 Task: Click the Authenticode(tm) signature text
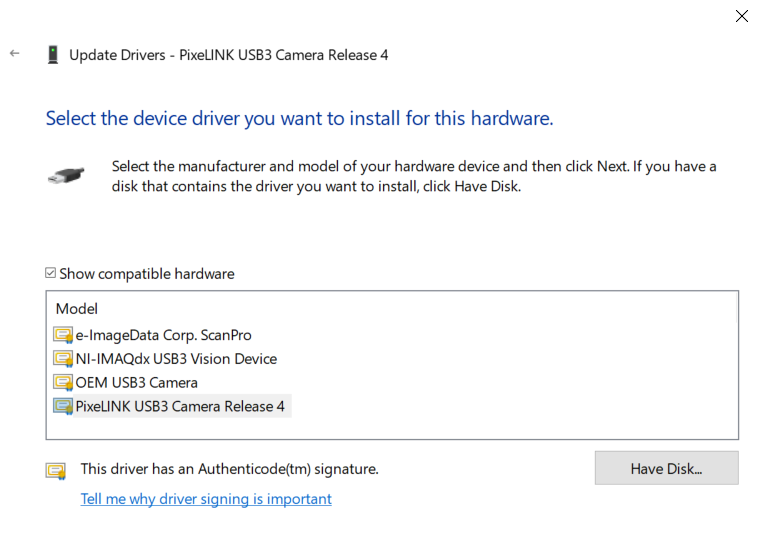(x=229, y=469)
